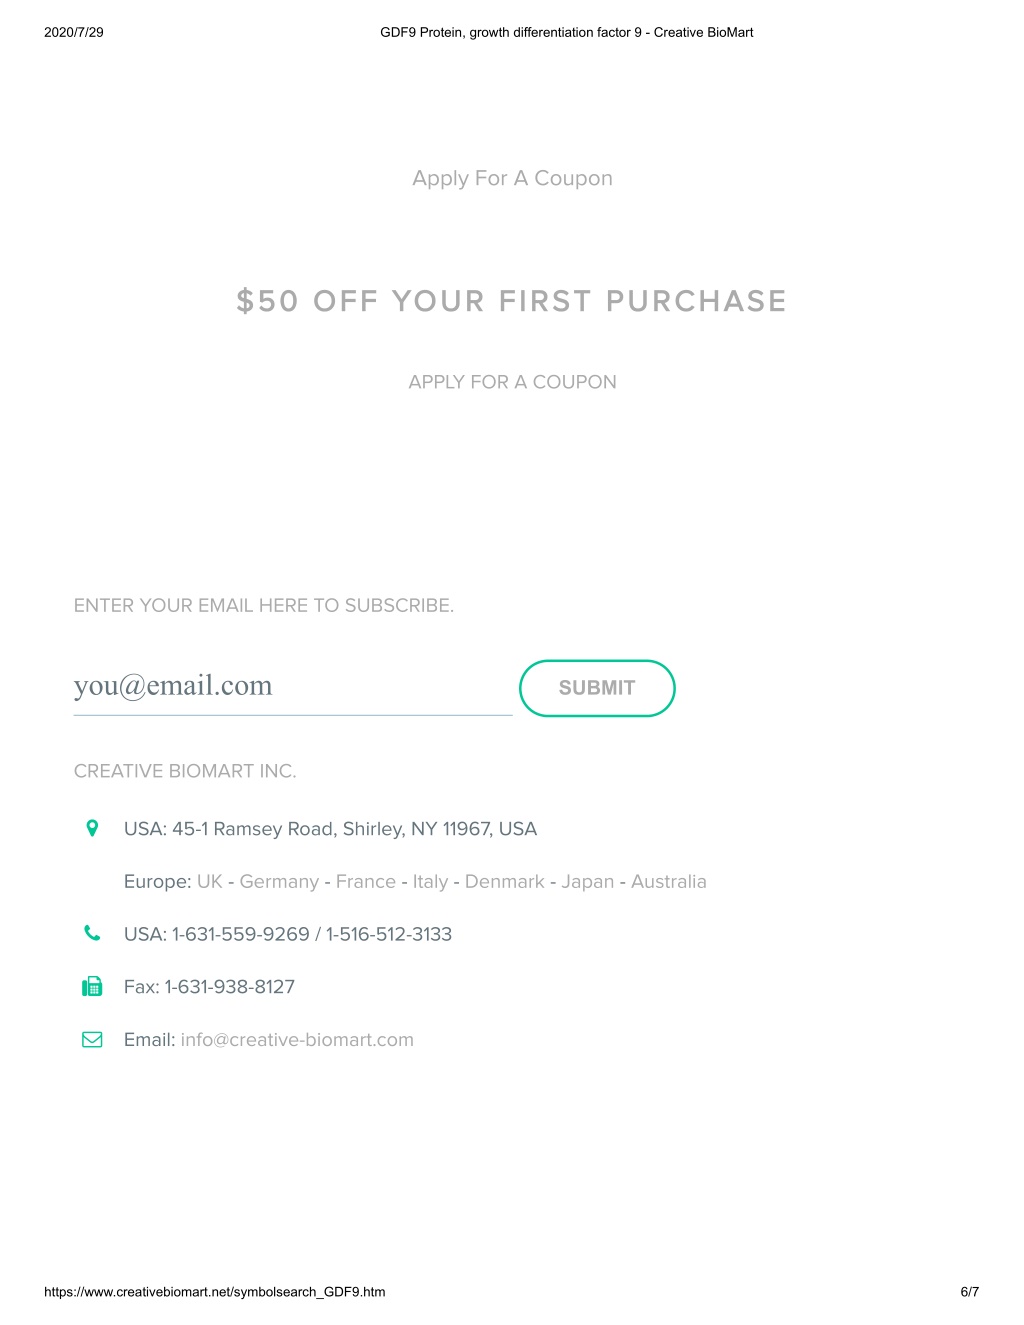Open the Japan office link

coord(588,882)
